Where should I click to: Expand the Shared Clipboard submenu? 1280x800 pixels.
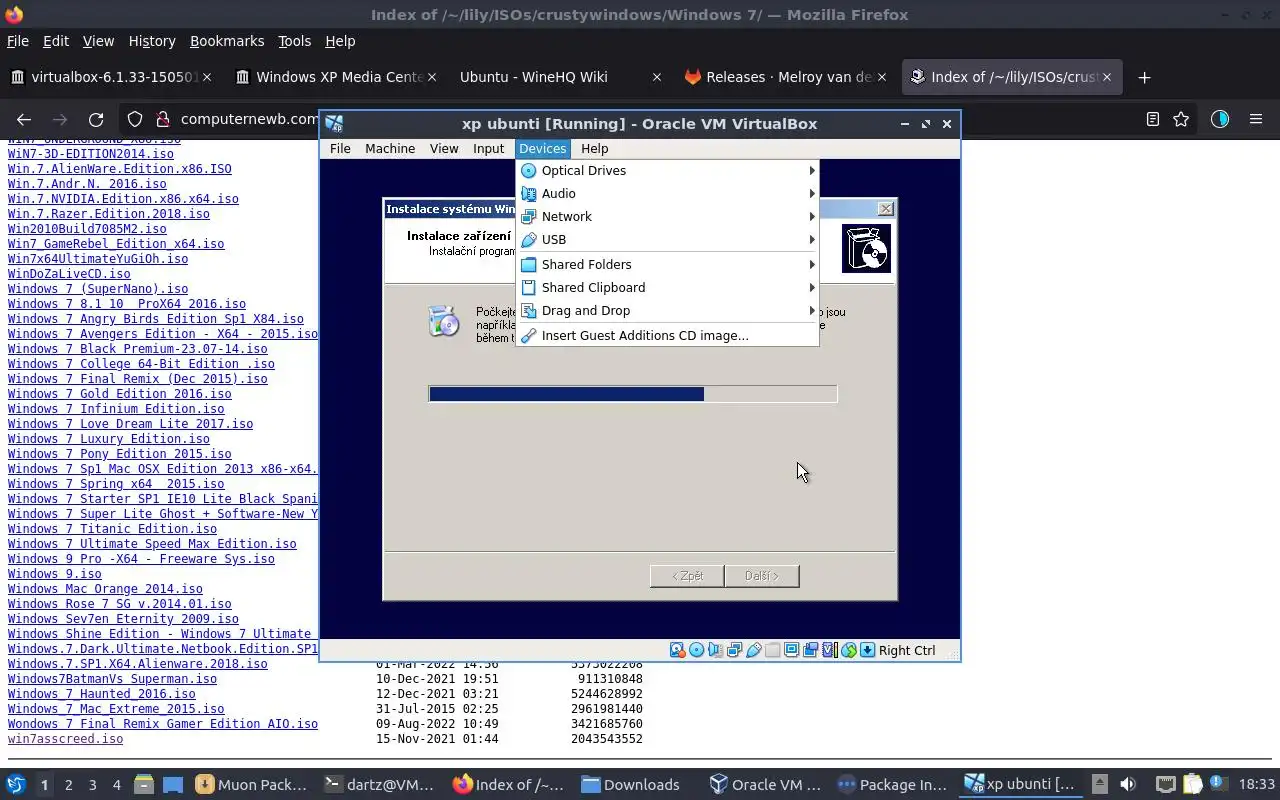[x=667, y=287]
